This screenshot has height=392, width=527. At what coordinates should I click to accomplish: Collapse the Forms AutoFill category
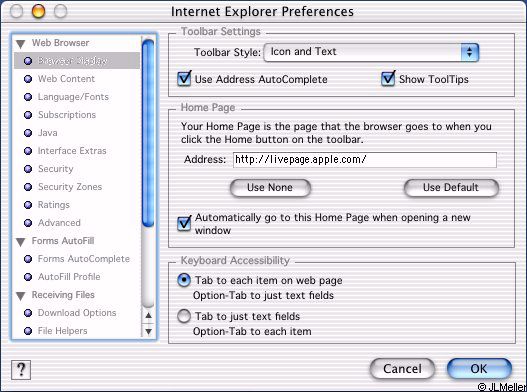21,242
